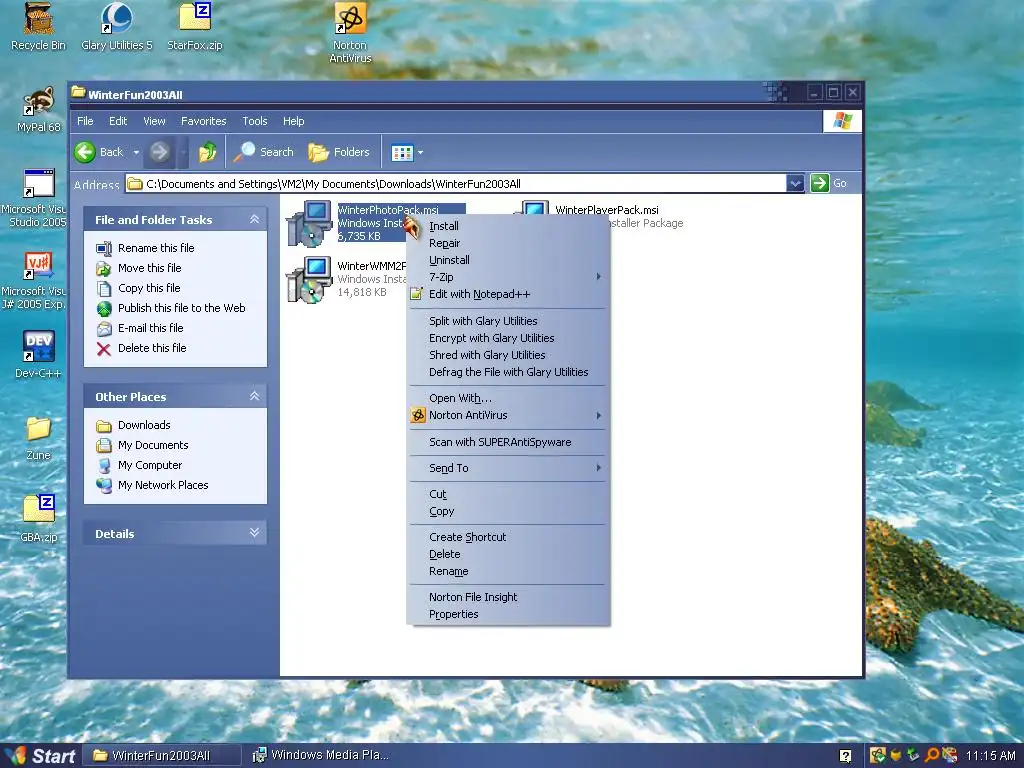Image resolution: width=1024 pixels, height=768 pixels.
Task: Open the Back history dropdown arrow
Action: click(x=136, y=152)
